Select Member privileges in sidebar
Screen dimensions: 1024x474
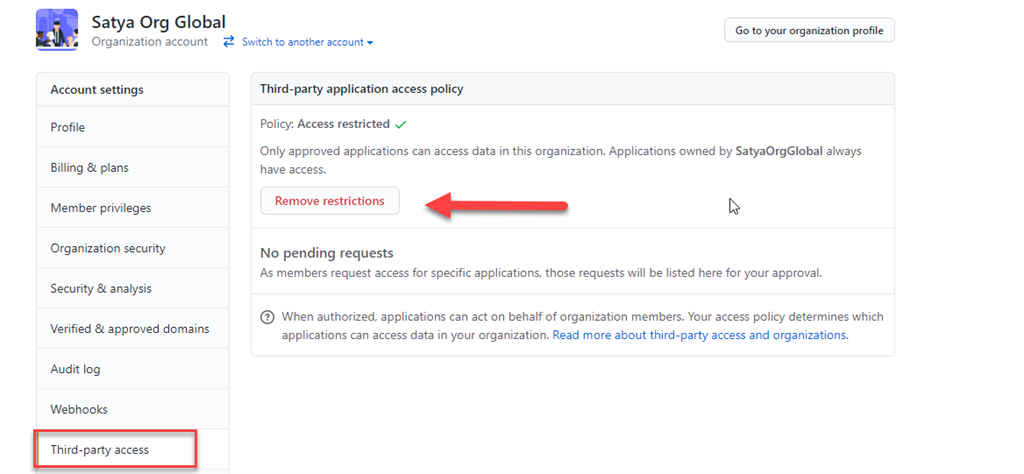[x=101, y=208]
